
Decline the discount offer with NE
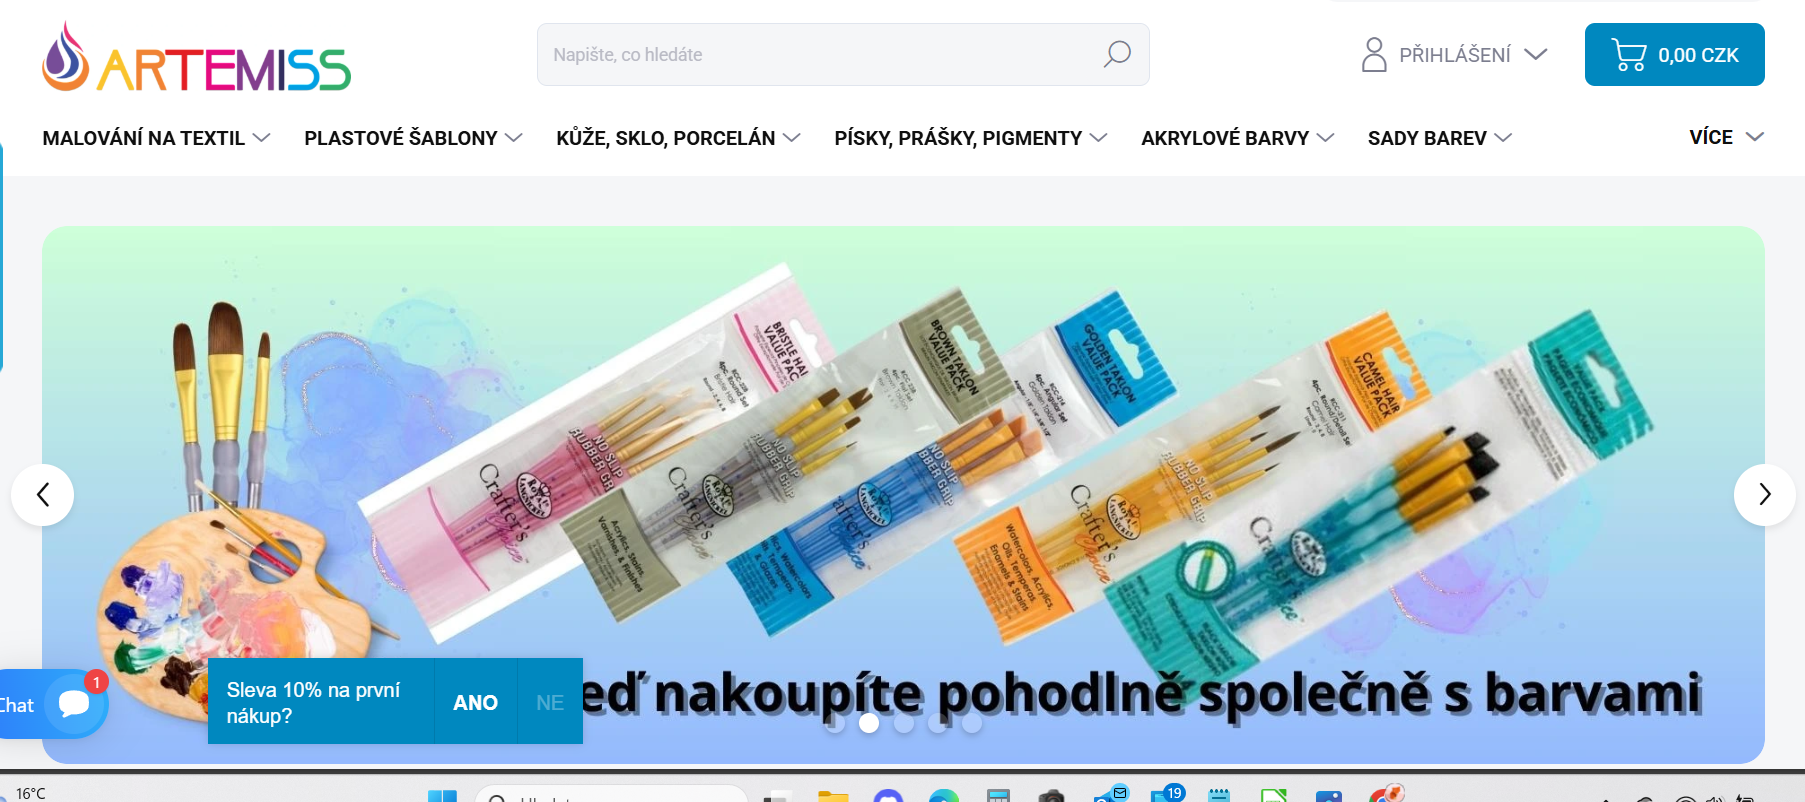(550, 702)
